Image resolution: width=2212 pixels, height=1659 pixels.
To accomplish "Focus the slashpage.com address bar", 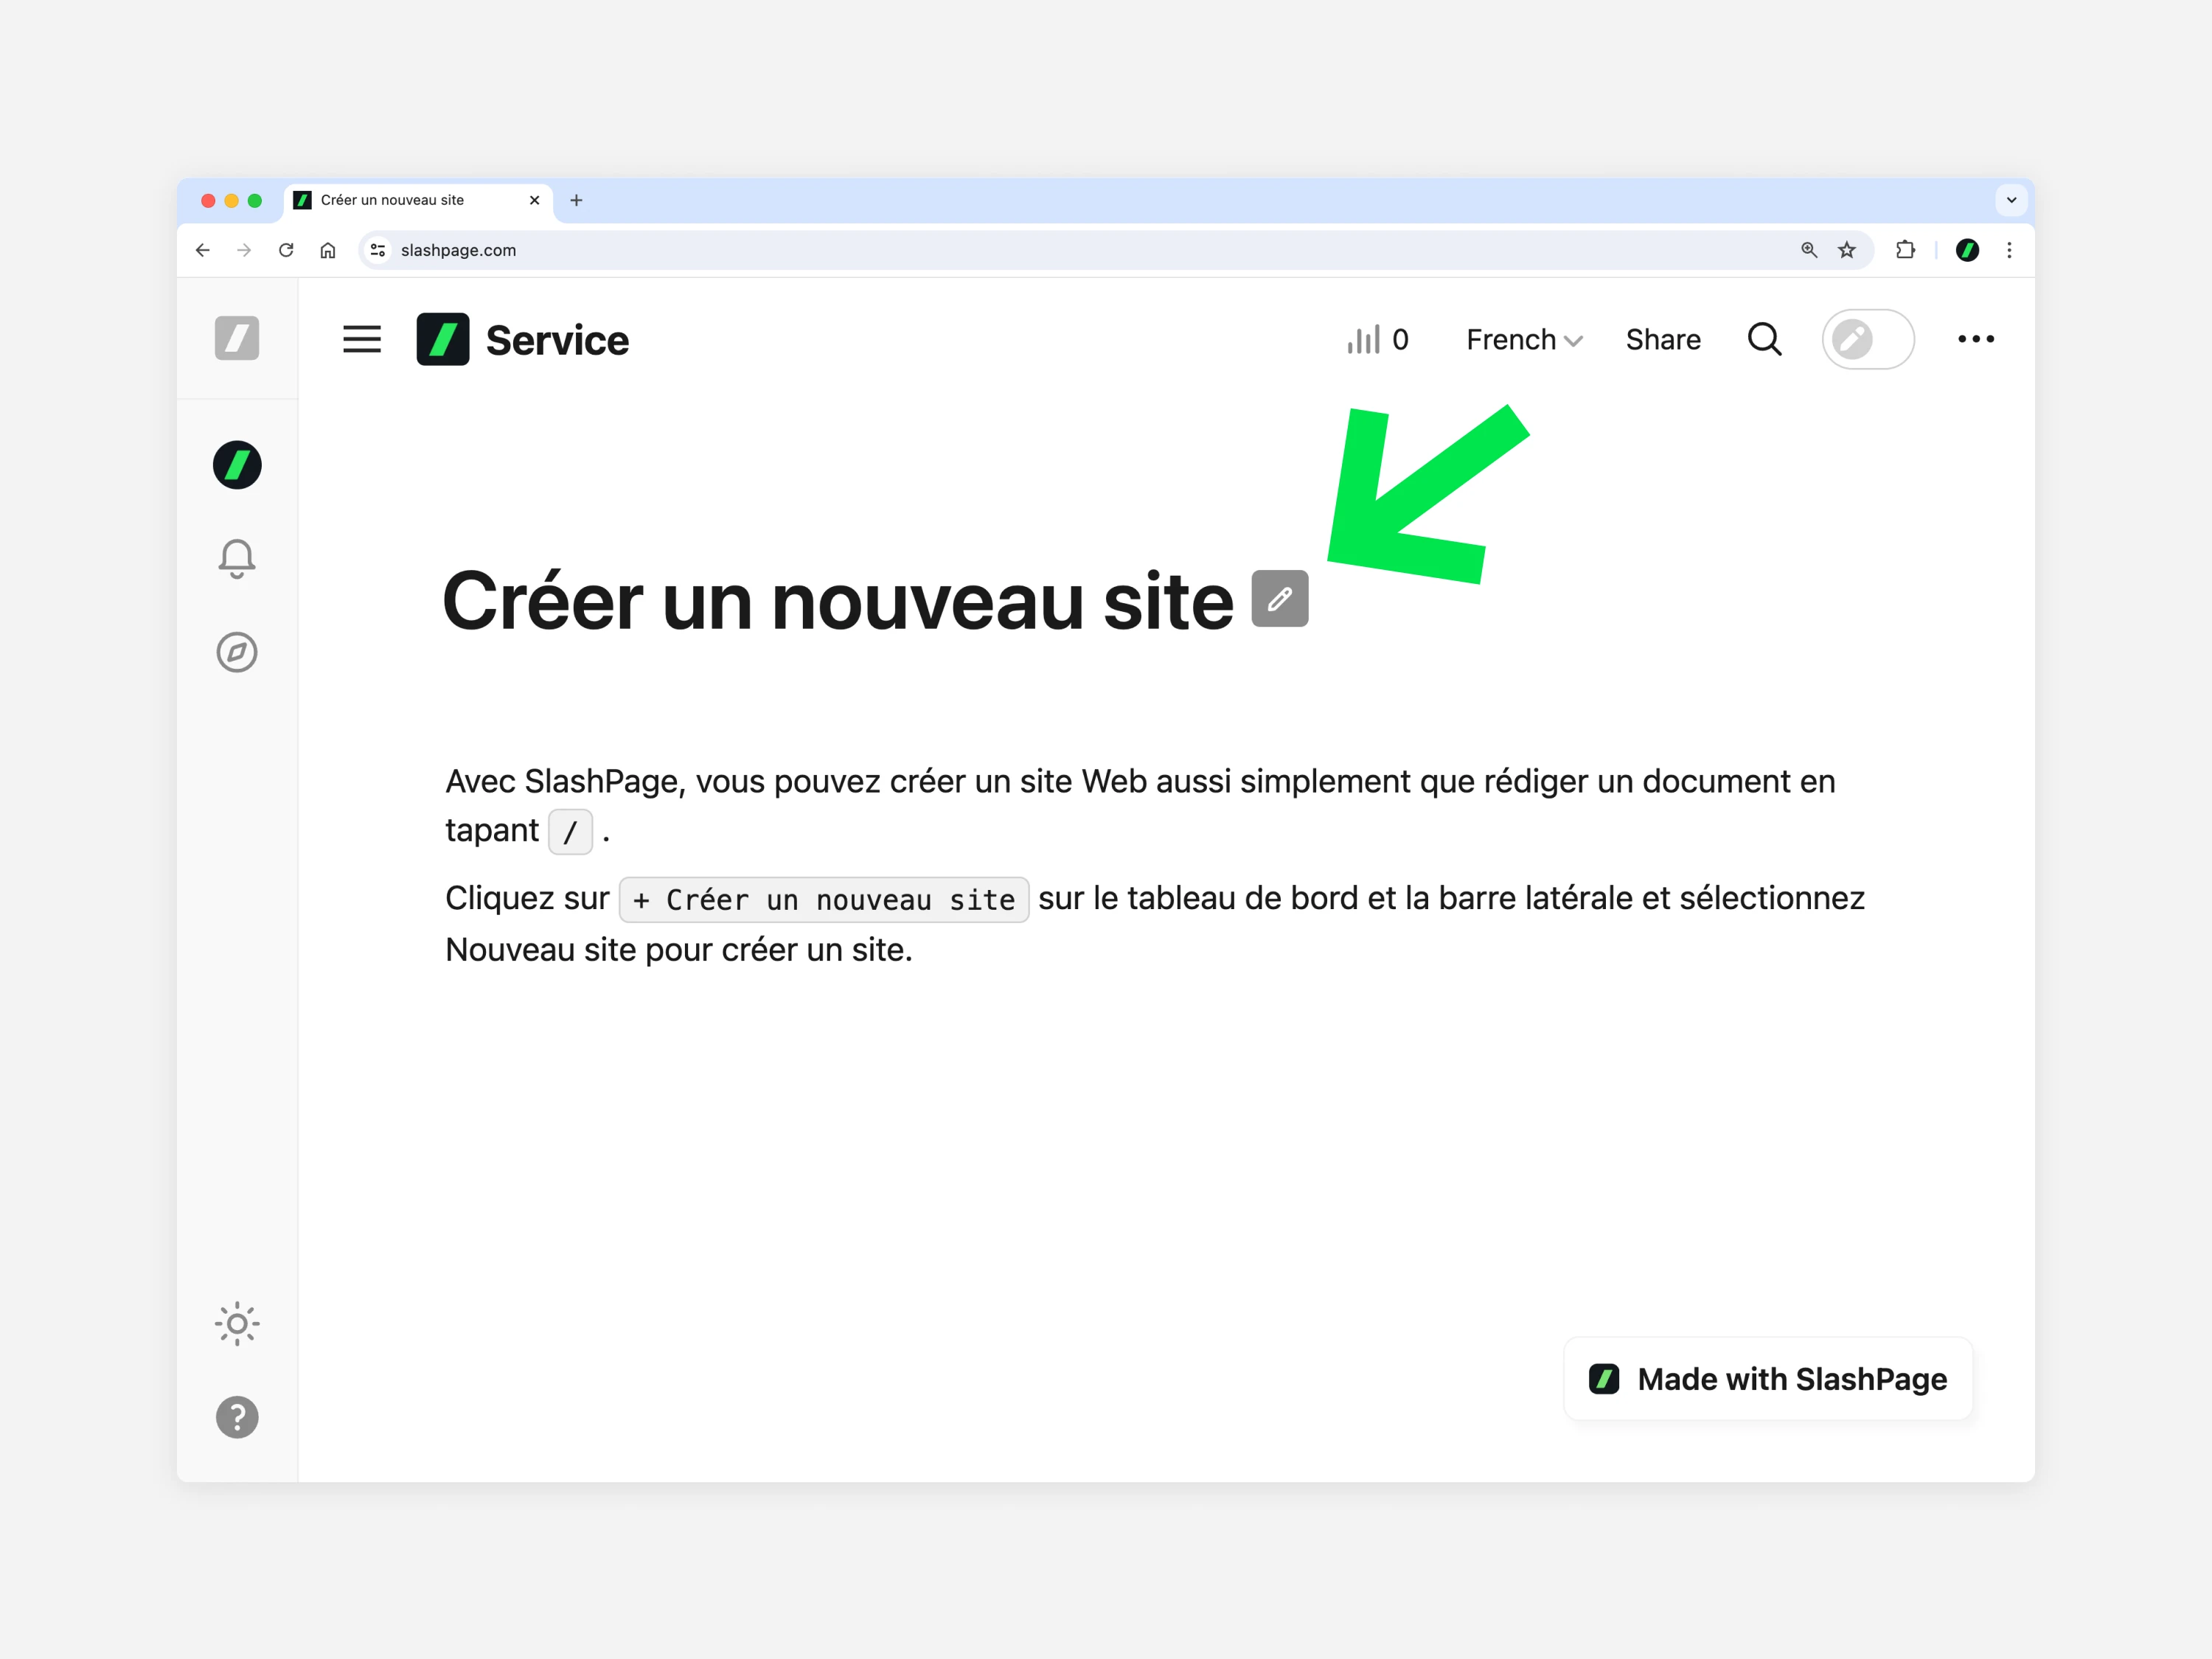I will (1115, 250).
